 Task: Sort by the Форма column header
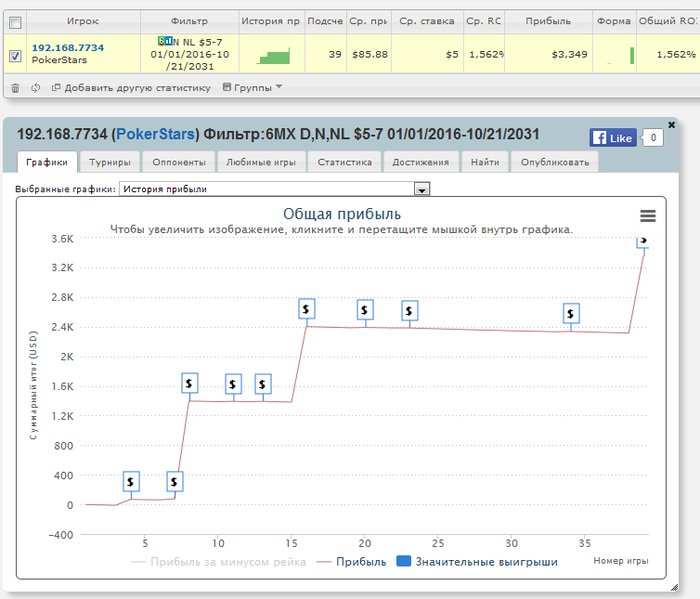(614, 21)
